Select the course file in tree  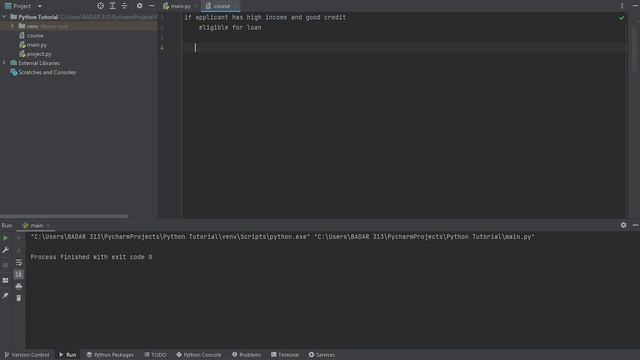(x=35, y=36)
